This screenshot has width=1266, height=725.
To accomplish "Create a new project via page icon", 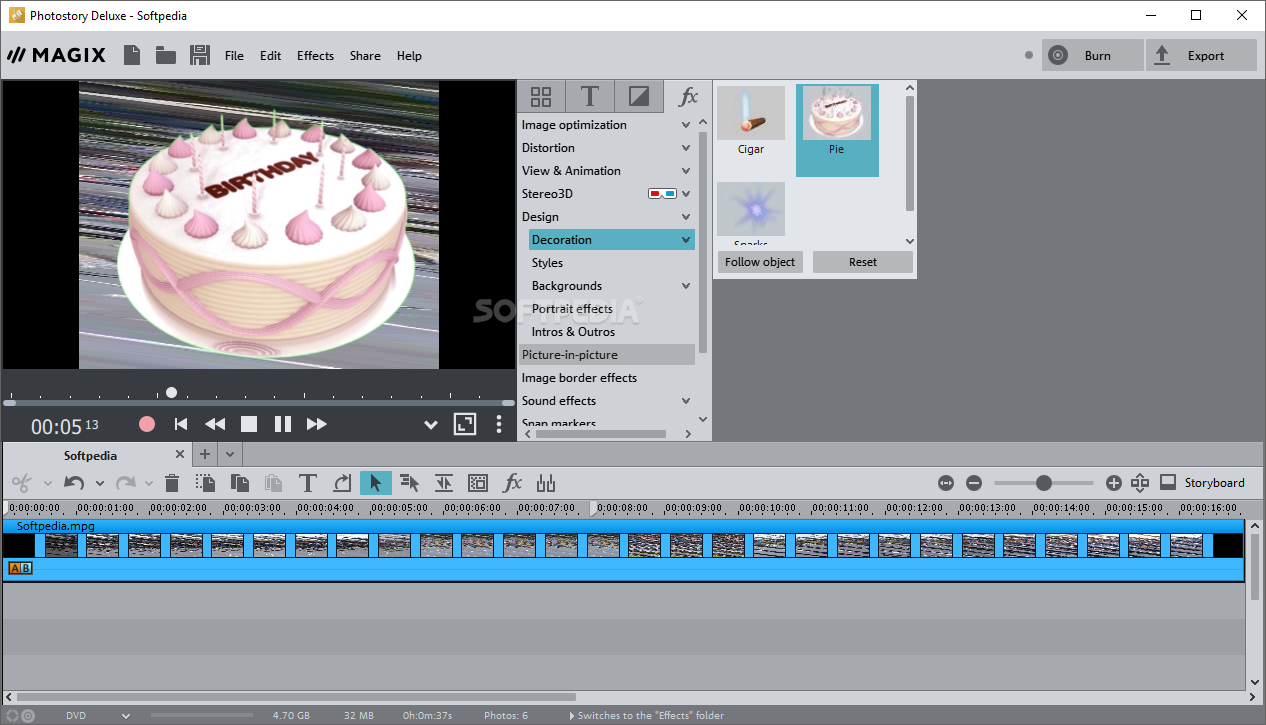I will (131, 55).
